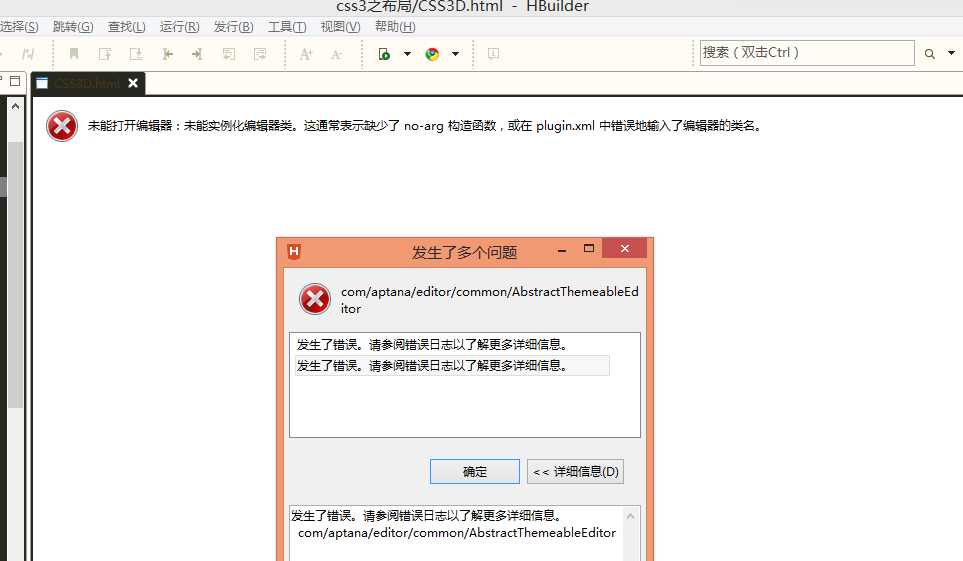Click the shift right (indent) toolbar icon

tap(197, 54)
